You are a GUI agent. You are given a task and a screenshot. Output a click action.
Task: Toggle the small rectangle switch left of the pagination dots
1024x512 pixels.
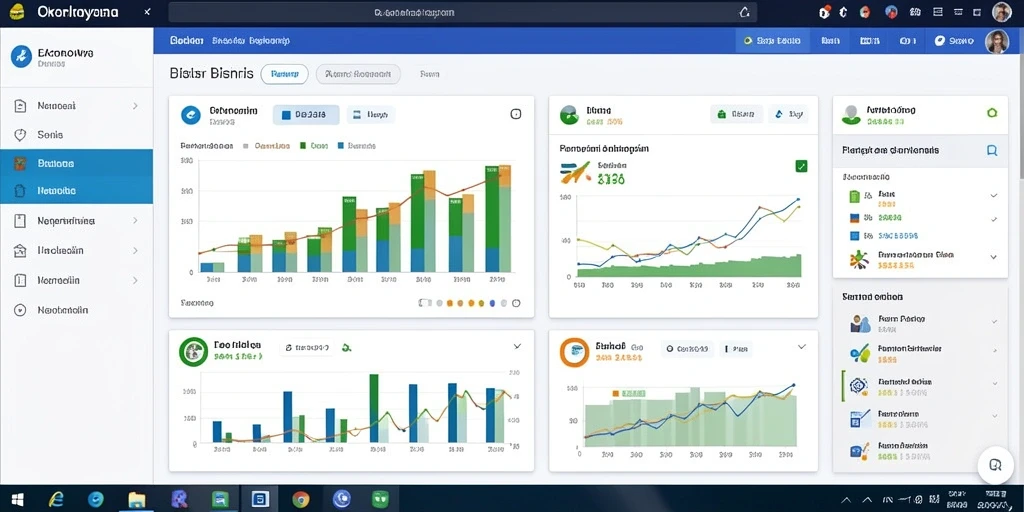tap(424, 303)
